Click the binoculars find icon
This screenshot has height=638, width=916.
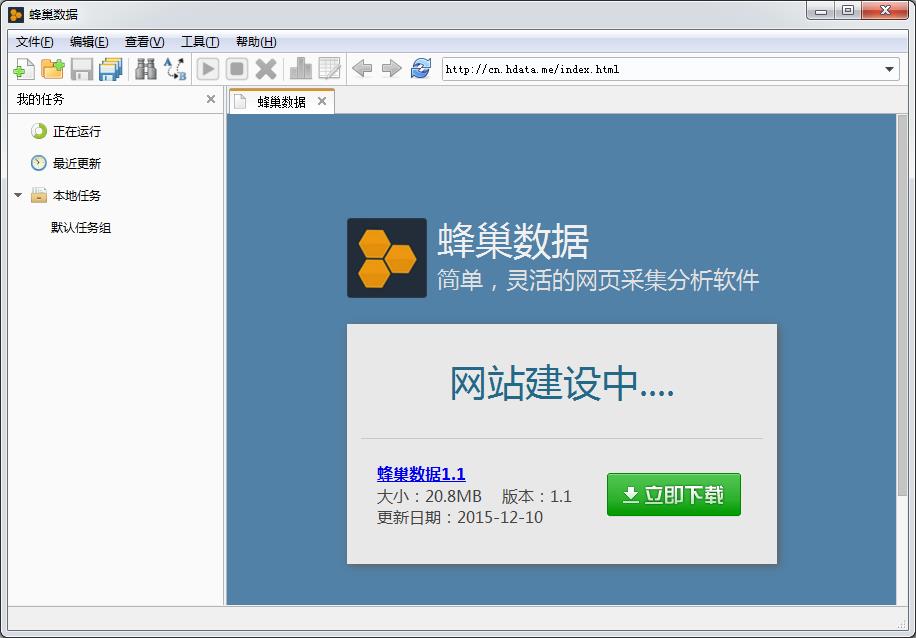[x=146, y=69]
